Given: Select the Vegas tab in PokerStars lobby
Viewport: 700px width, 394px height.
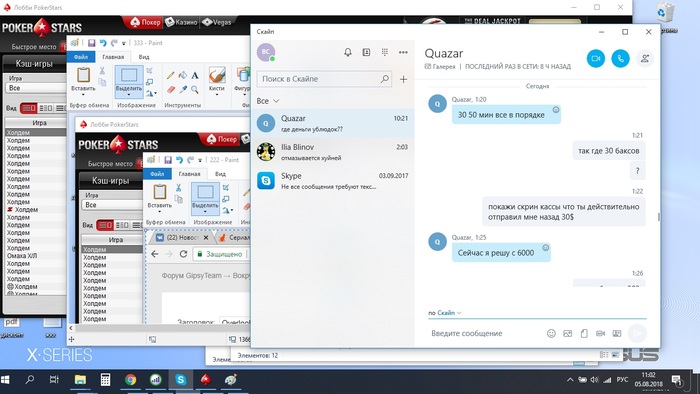Looking at the screenshot, I should (x=217, y=22).
